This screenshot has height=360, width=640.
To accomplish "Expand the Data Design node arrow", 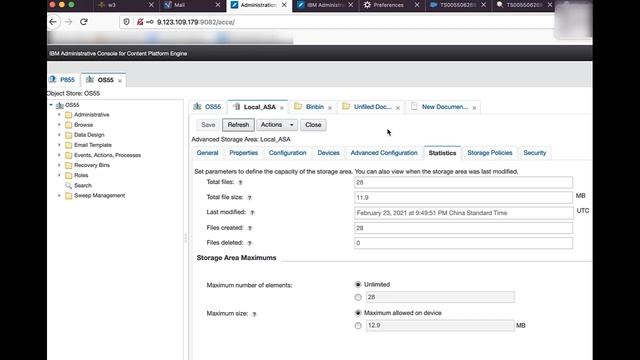I will click(59, 135).
